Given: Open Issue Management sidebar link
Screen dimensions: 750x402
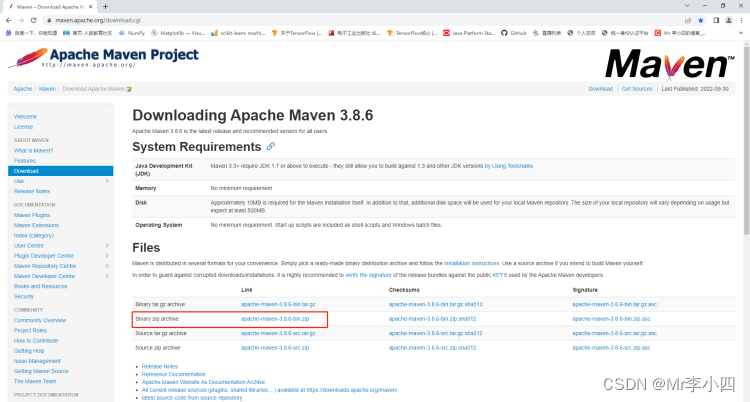Looking at the screenshot, I should pyautogui.click(x=37, y=361).
